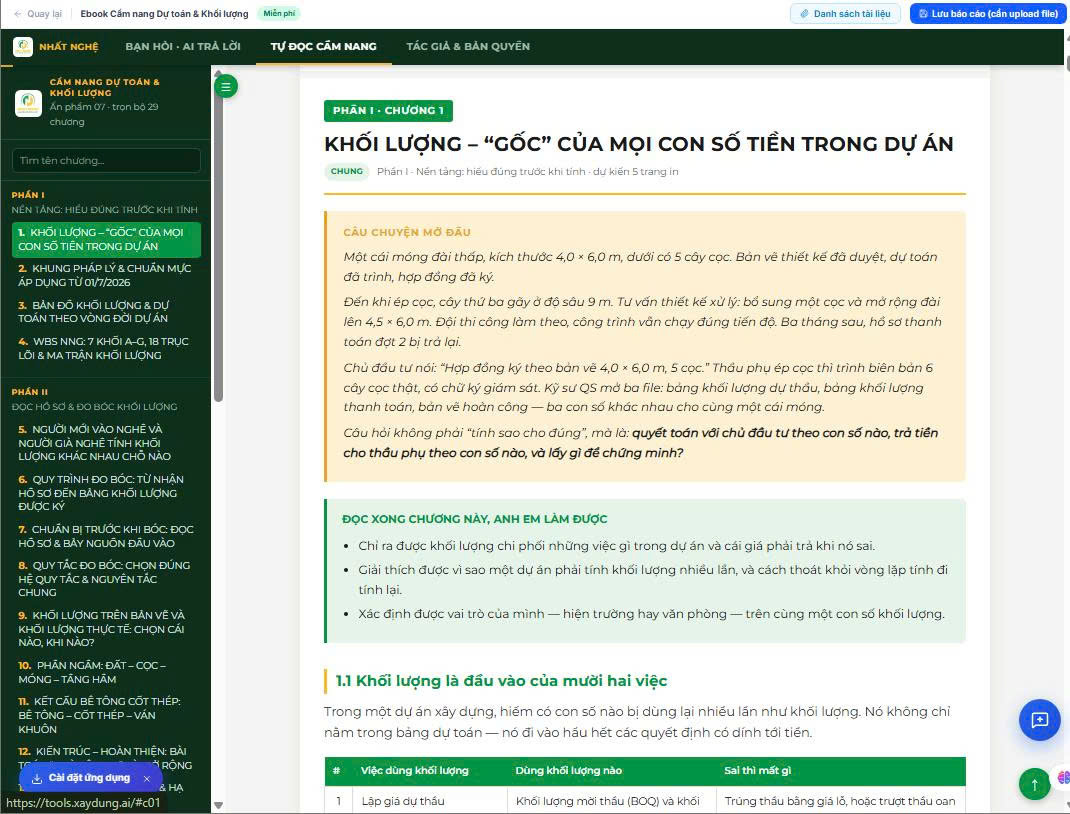
Task: Click the PHẦN I section header in sidebar
Action: pyautogui.click(x=28, y=195)
